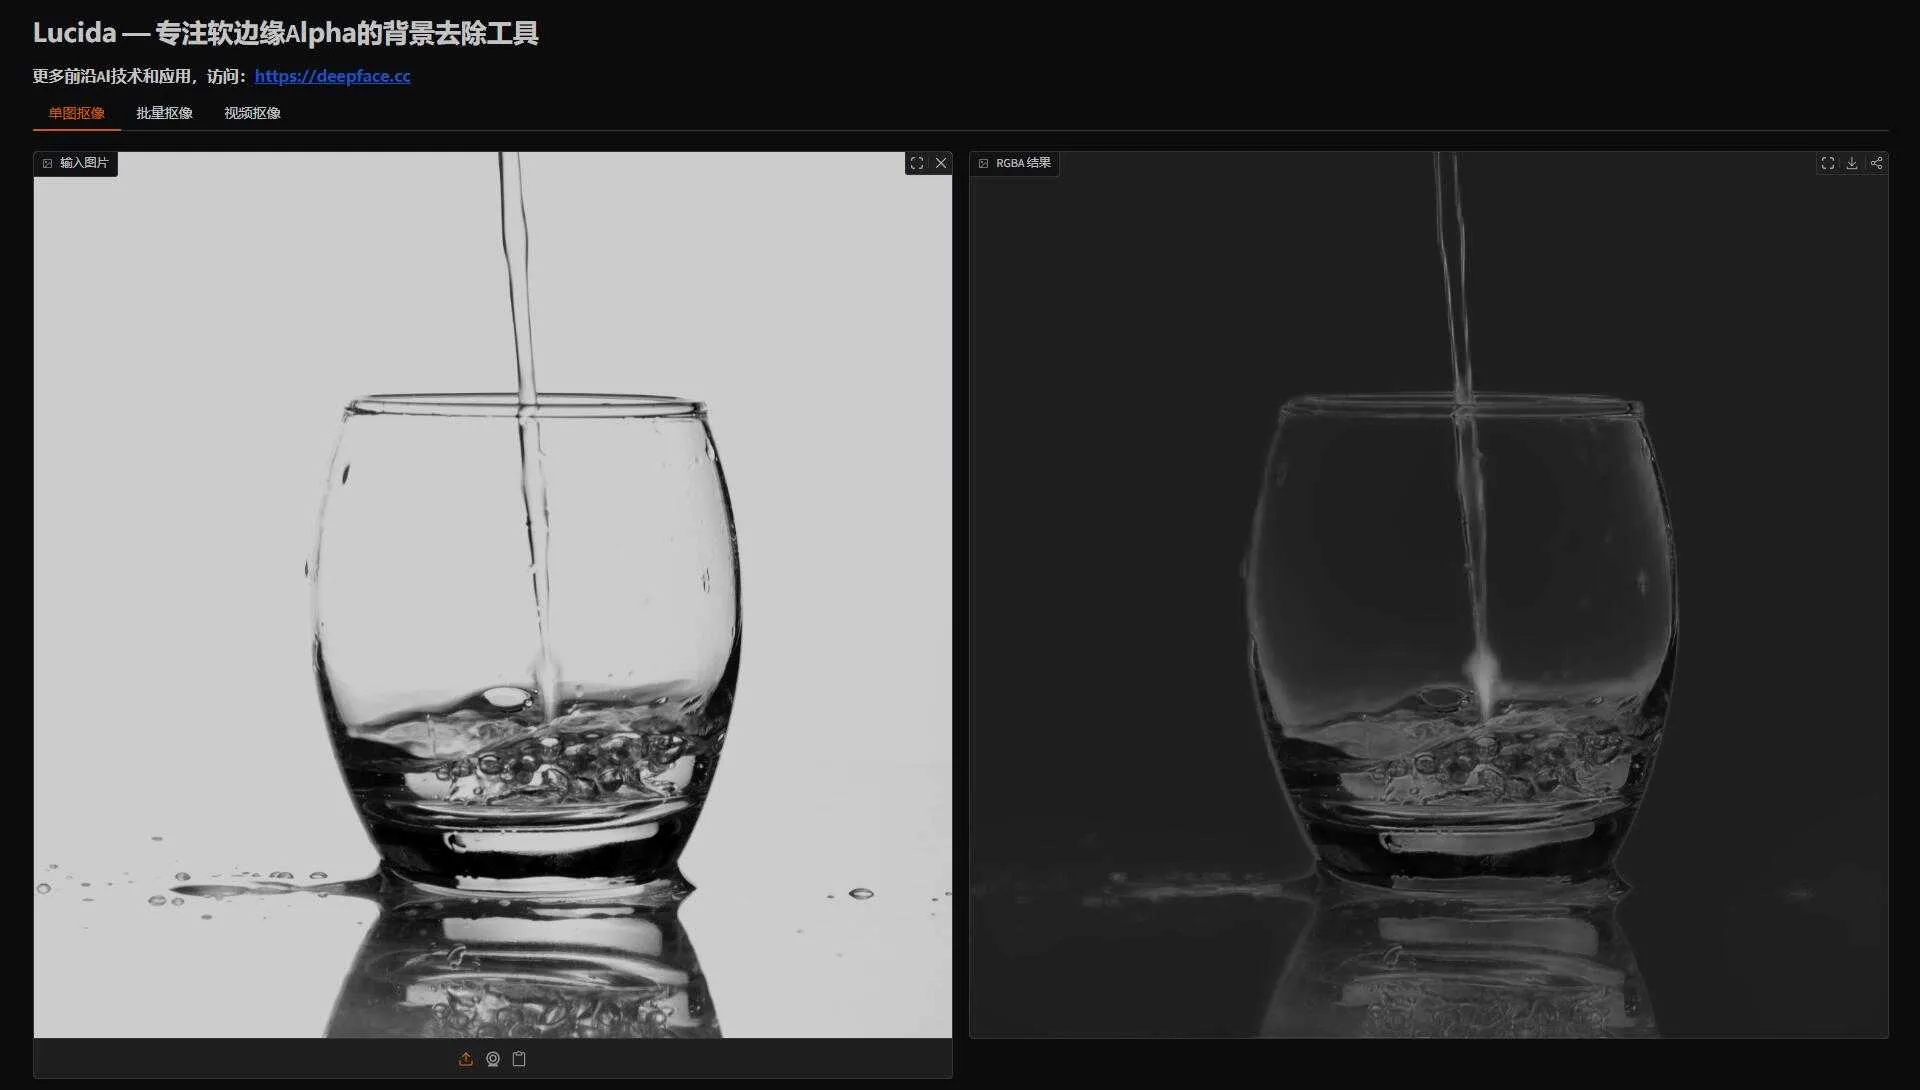Viewport: 1920px width, 1090px height.
Task: Switch to the 视频抠像 tab
Action: (x=252, y=113)
